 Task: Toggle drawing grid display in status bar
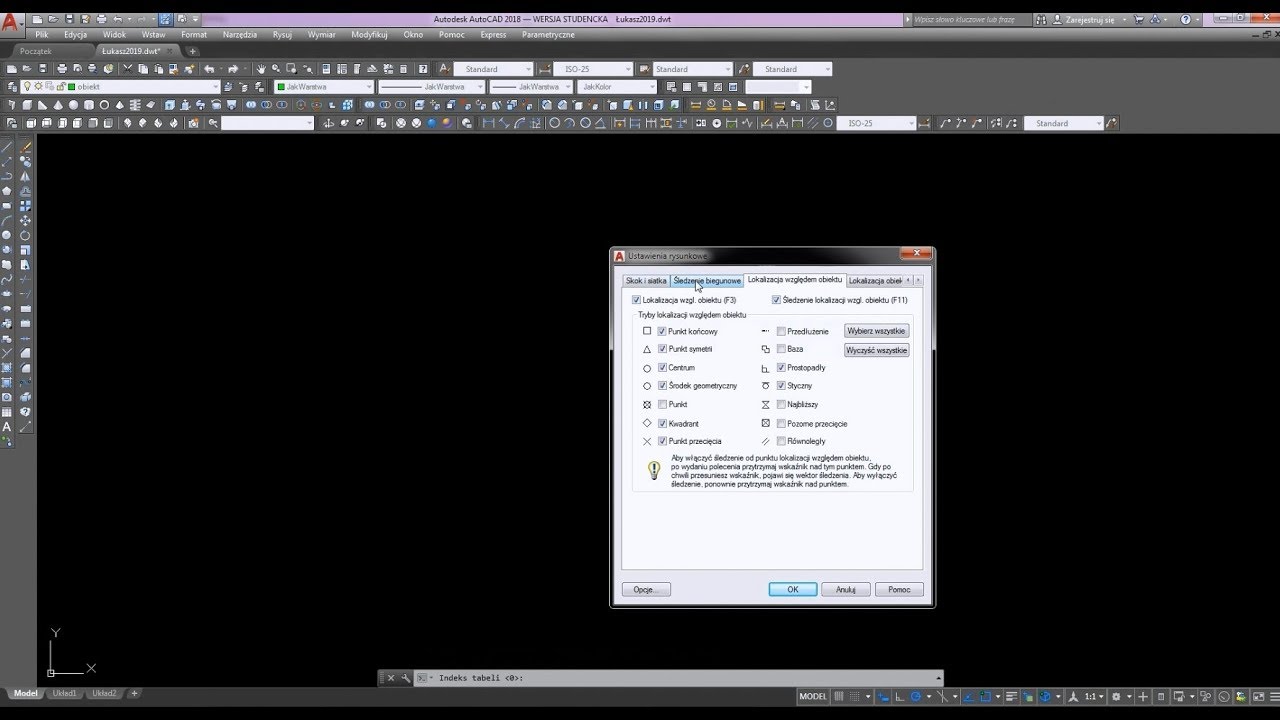coord(839,696)
